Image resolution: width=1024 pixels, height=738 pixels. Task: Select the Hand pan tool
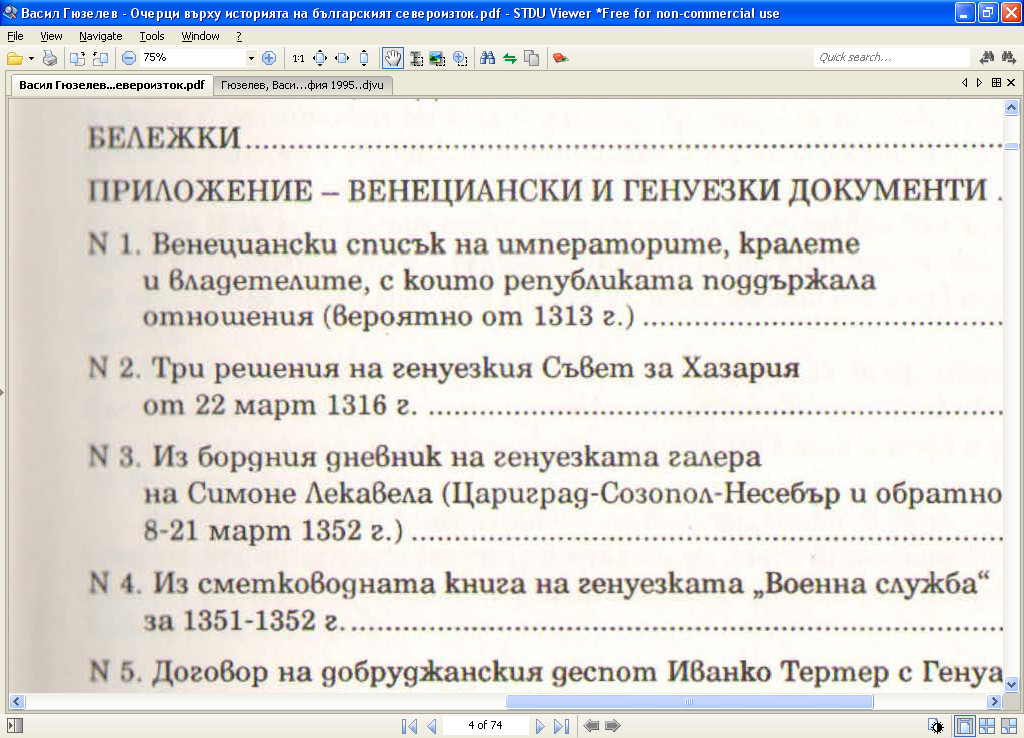coord(393,58)
